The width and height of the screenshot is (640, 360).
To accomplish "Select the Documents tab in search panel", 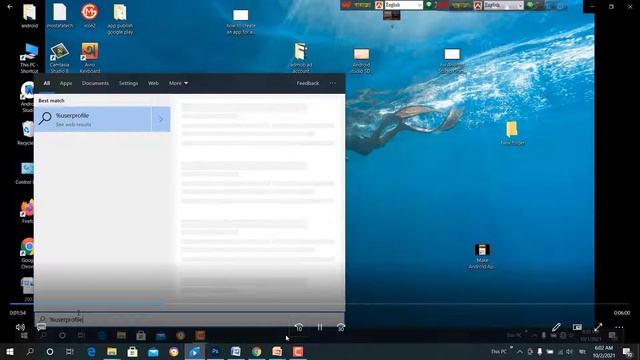I will point(95,83).
